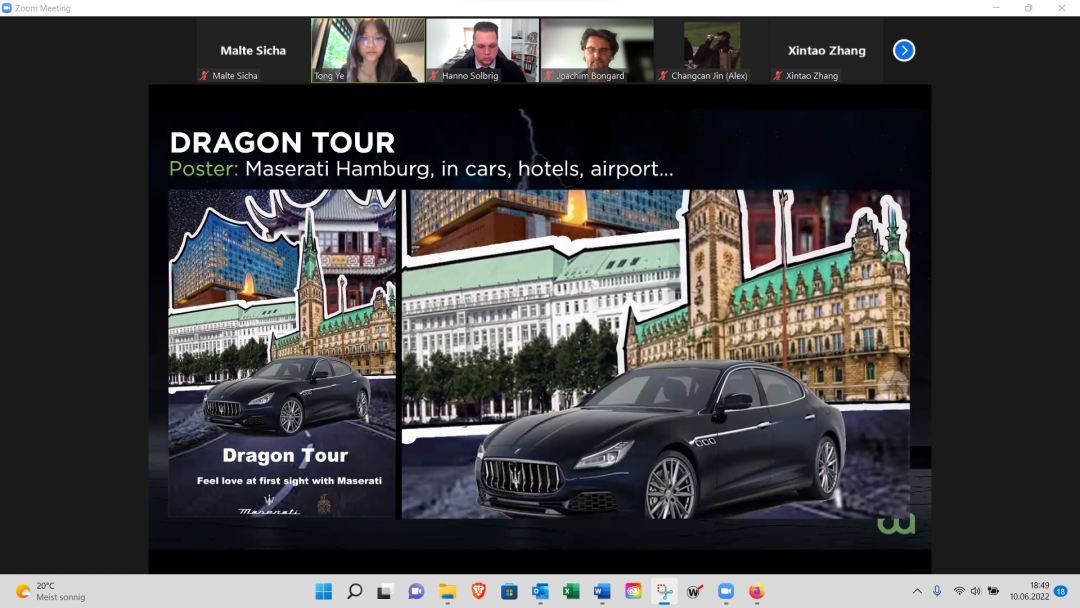Select Joachim Bongard's video tile
1080x608 pixels.
597,50
